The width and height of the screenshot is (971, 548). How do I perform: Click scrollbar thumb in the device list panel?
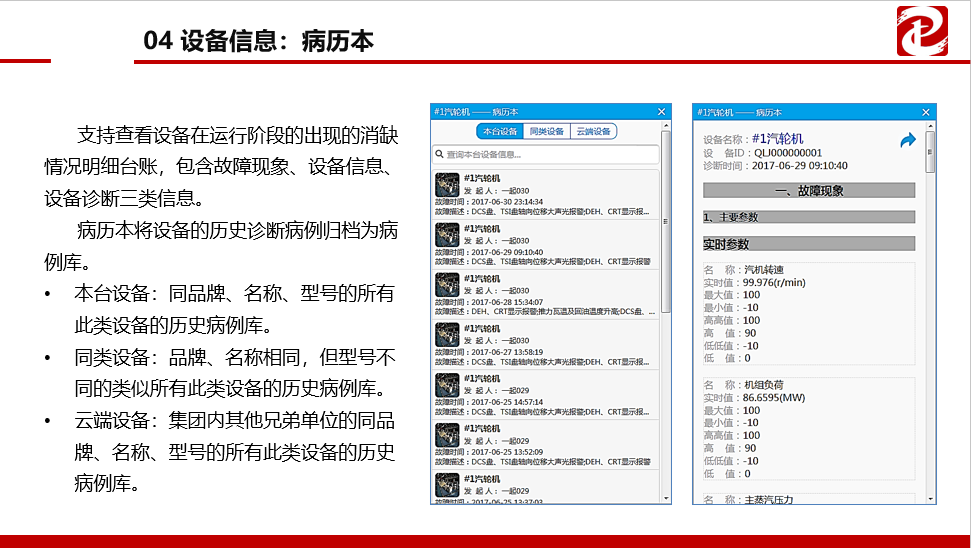666,220
